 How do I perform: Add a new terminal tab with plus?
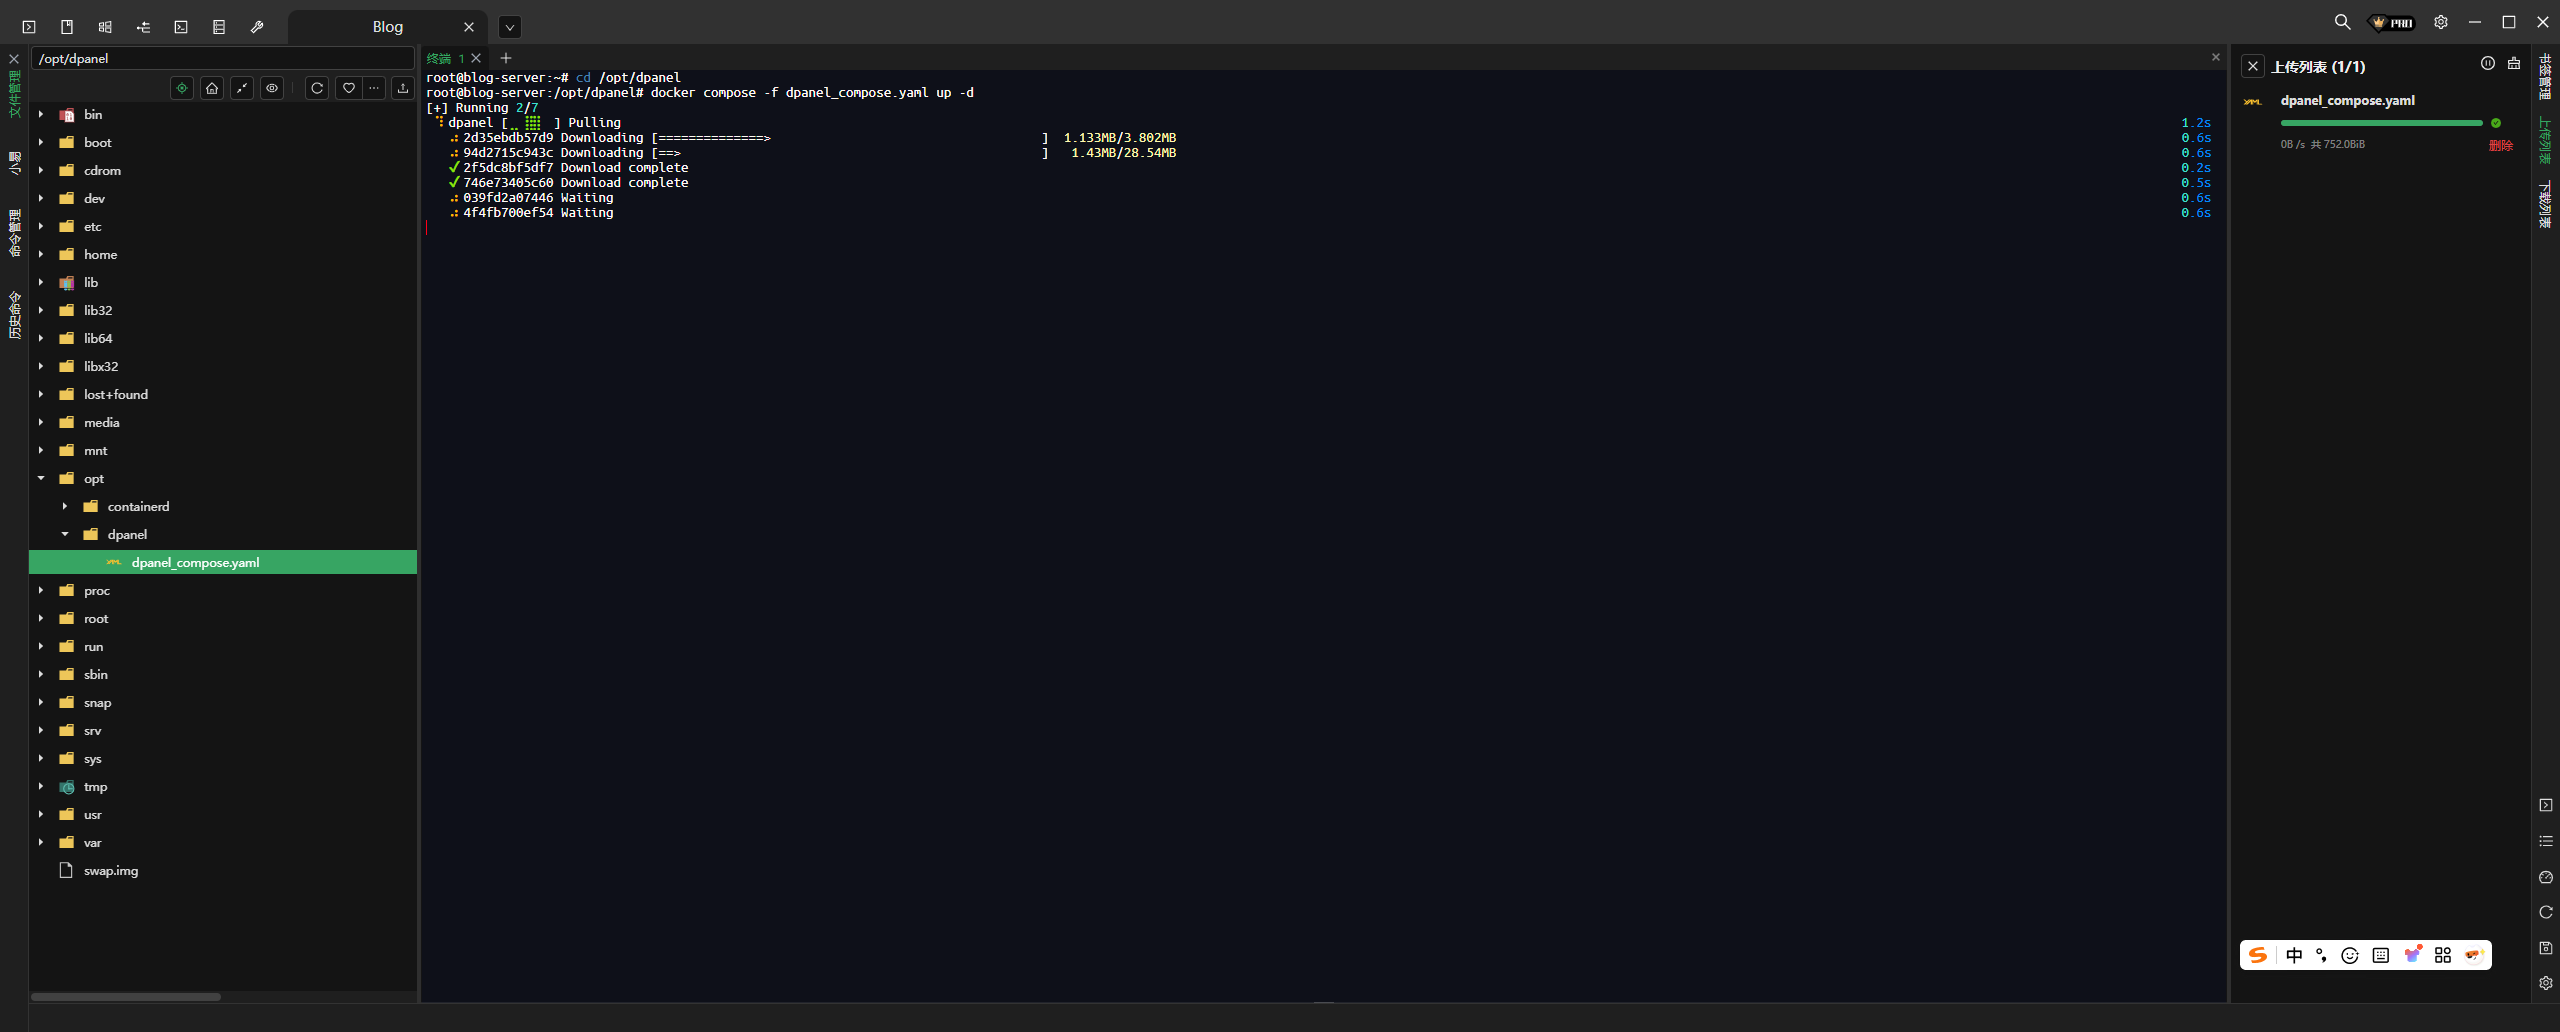[506, 58]
